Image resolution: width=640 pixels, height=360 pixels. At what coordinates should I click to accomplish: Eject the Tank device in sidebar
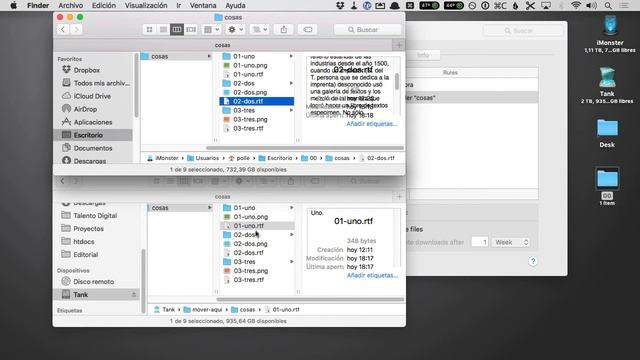(x=134, y=294)
